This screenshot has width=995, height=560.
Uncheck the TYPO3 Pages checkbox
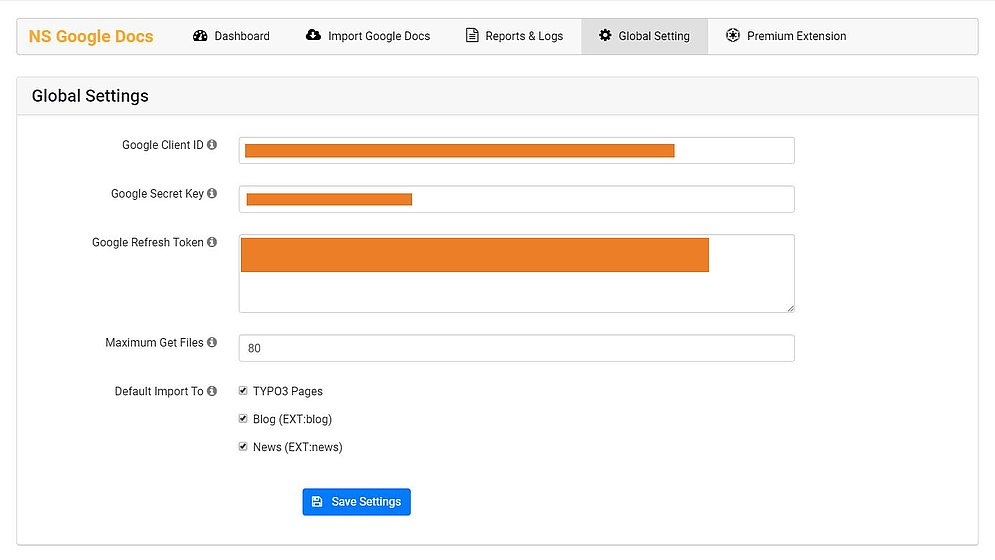click(243, 391)
